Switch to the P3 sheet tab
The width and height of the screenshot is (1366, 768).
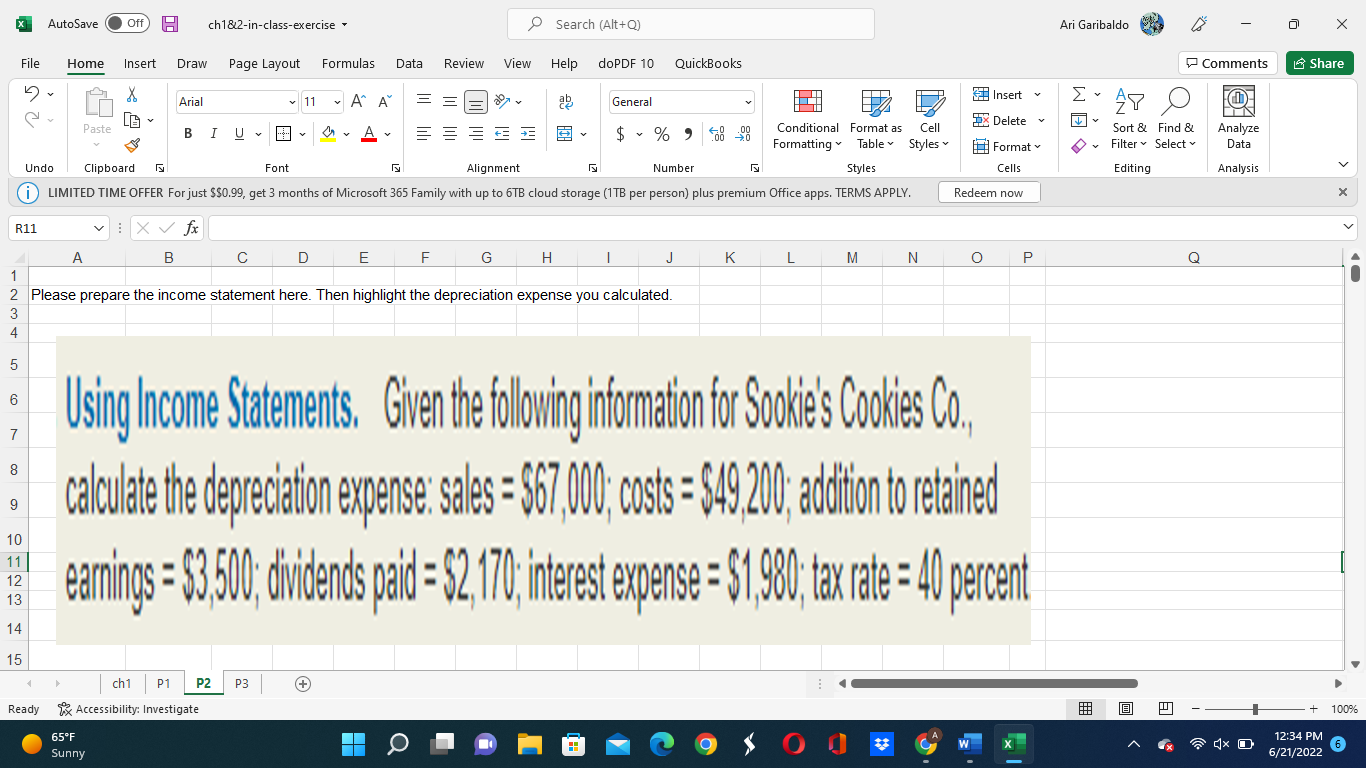[x=241, y=683]
